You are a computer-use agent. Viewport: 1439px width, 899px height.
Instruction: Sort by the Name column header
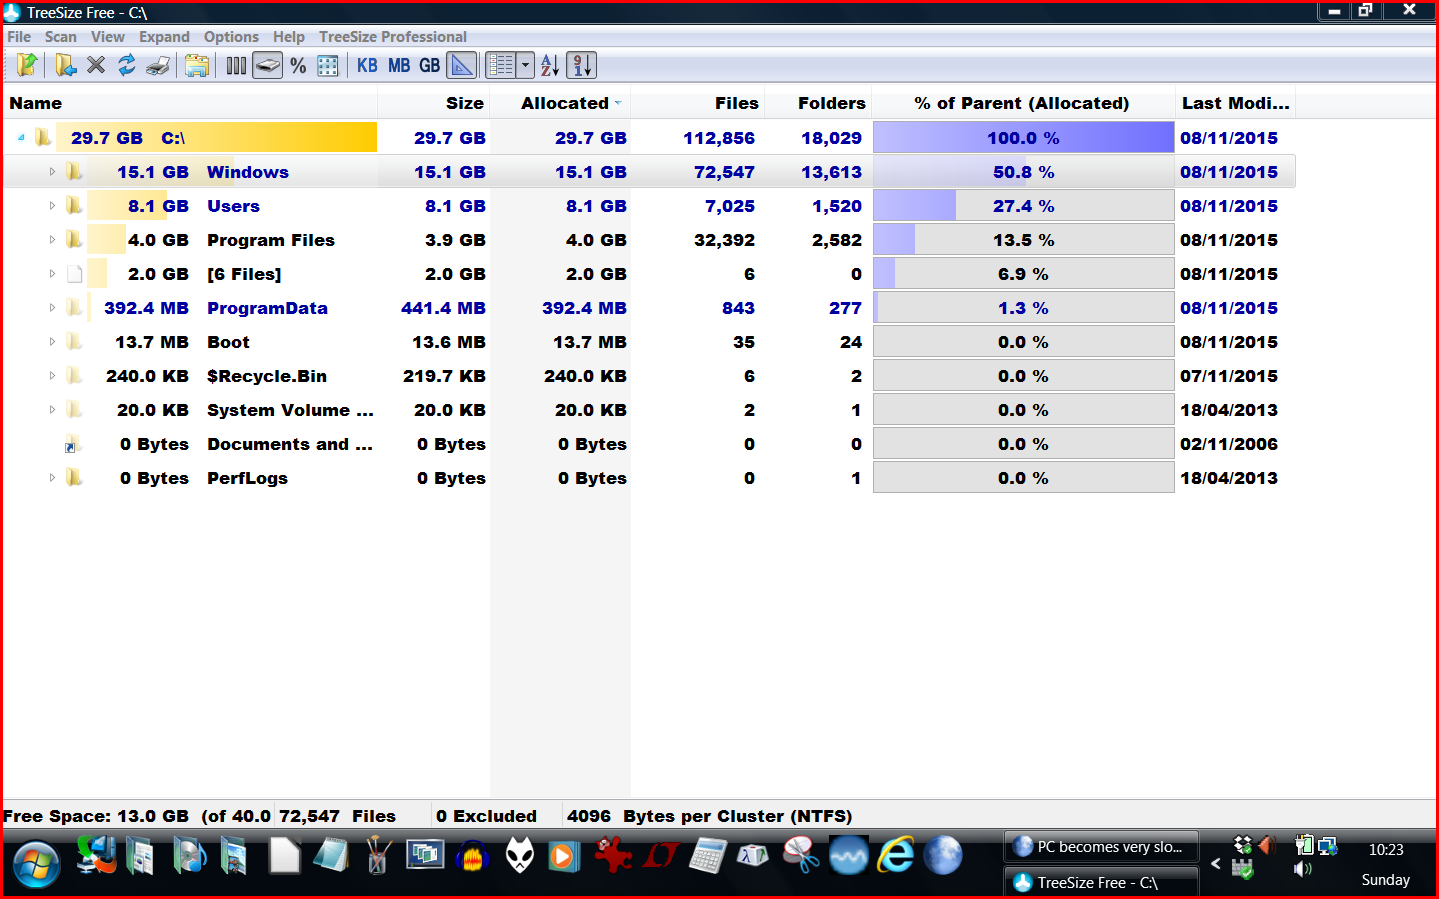pyautogui.click(x=190, y=103)
